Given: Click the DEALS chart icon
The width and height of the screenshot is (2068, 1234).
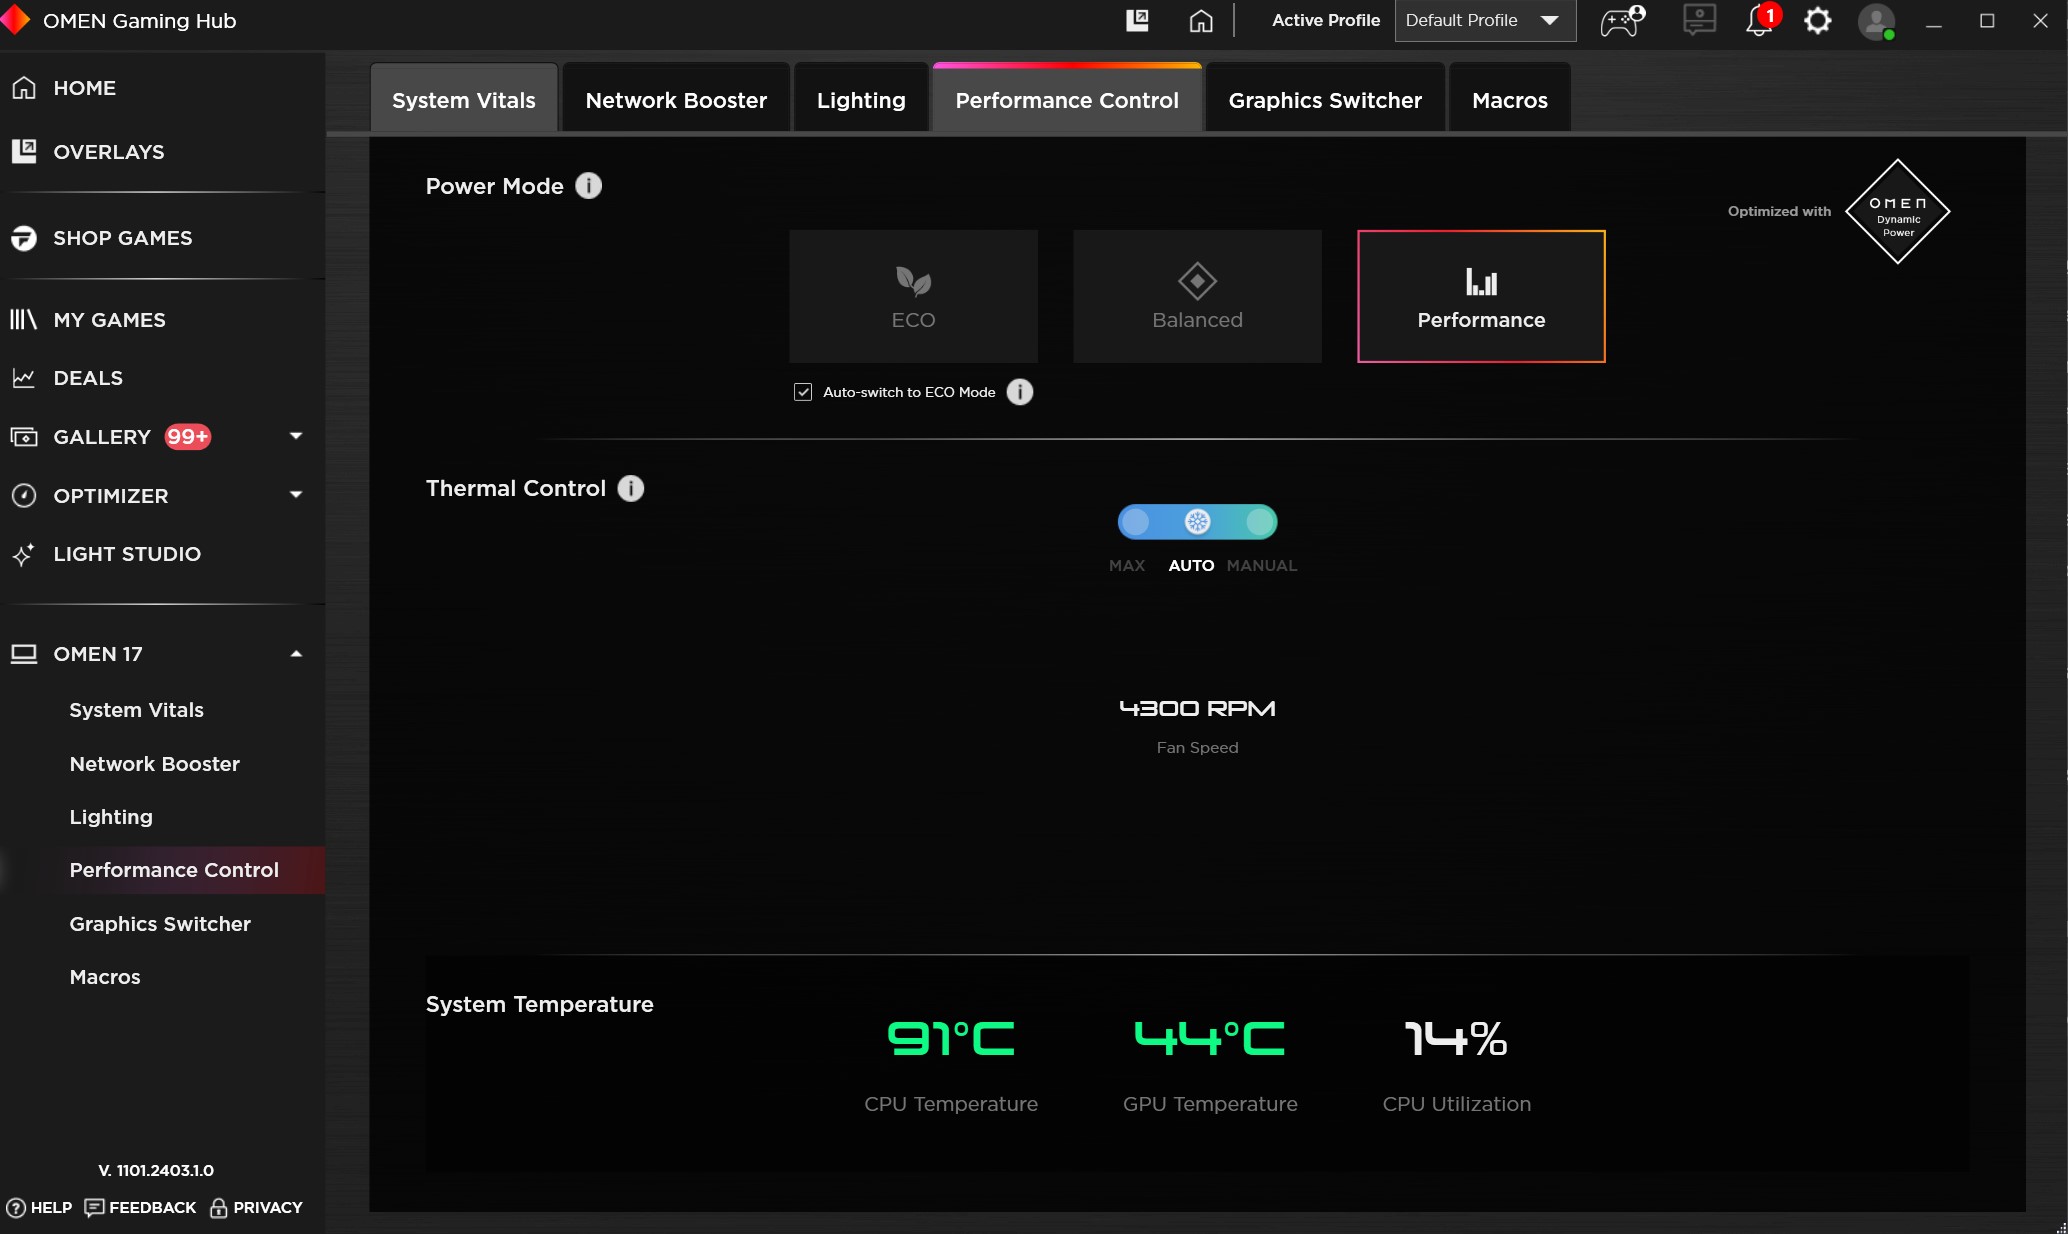Looking at the screenshot, I should [x=24, y=378].
